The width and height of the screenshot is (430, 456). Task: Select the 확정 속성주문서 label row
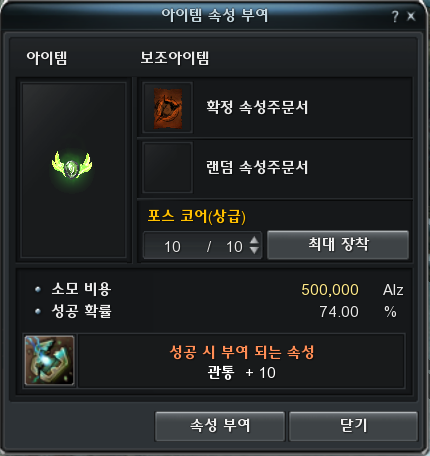pos(275,108)
